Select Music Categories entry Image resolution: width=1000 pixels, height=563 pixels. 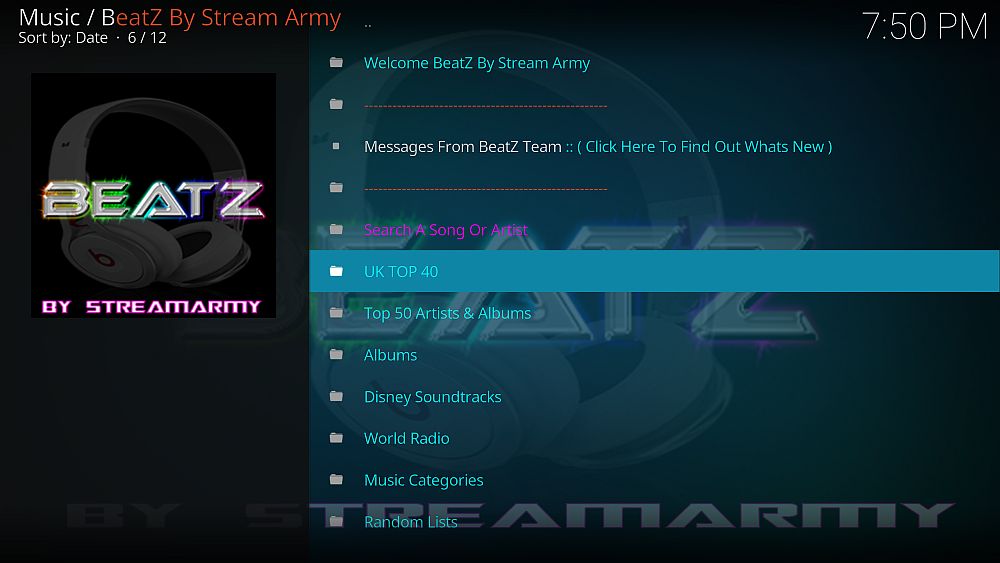(654, 480)
